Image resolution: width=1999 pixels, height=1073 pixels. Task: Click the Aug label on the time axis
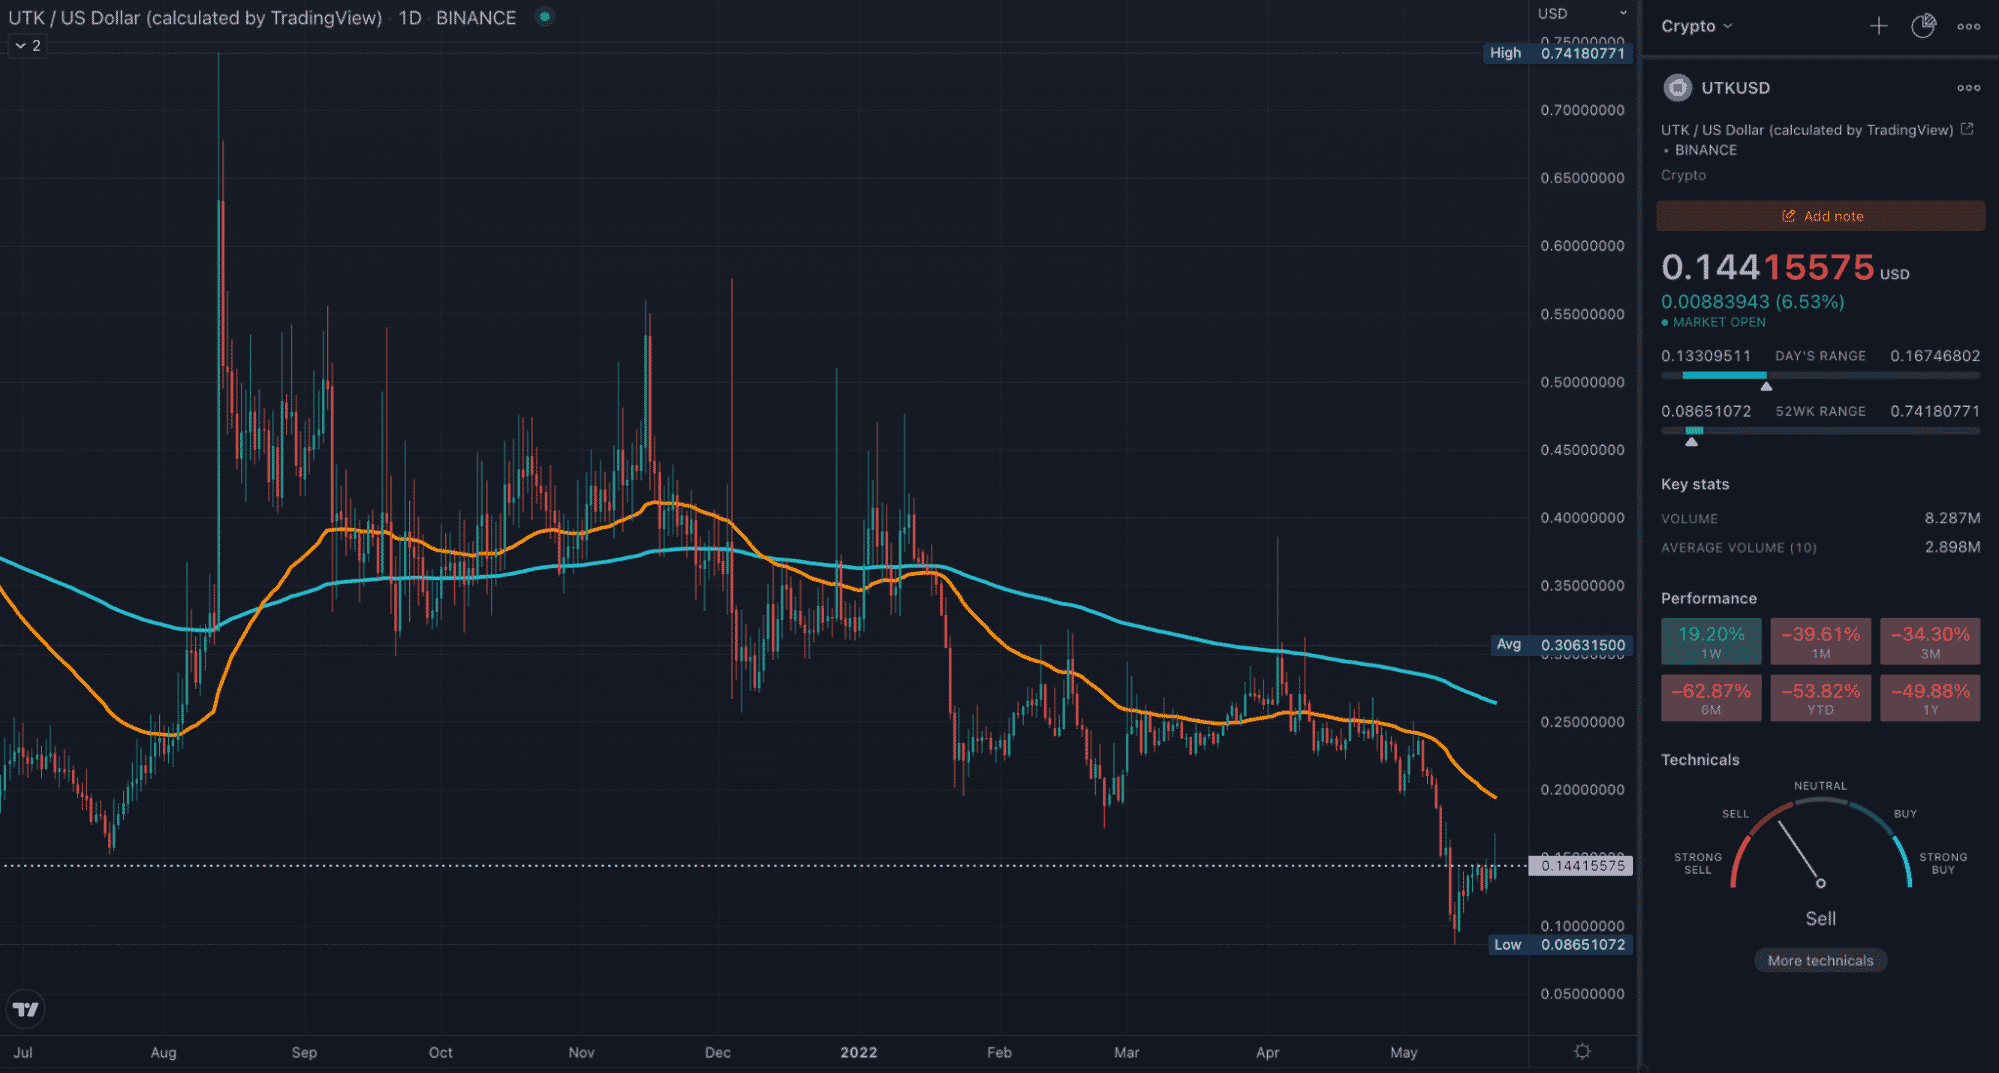click(163, 1052)
